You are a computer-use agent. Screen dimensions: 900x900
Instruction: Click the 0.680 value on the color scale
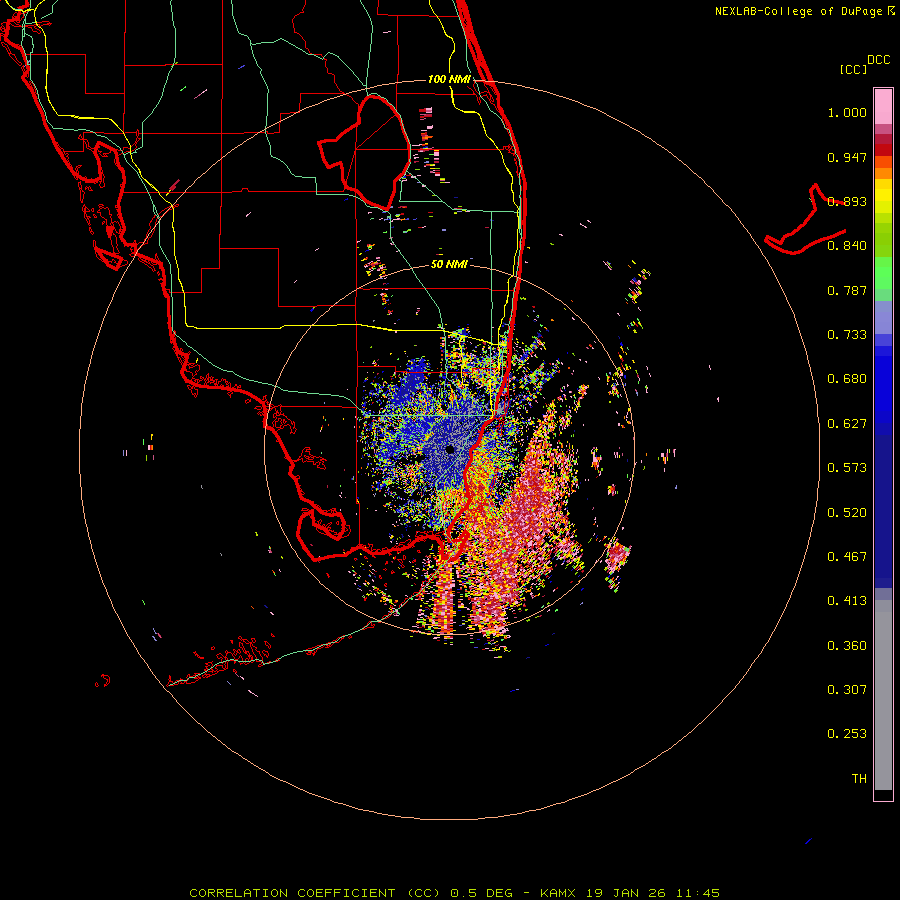847,379
